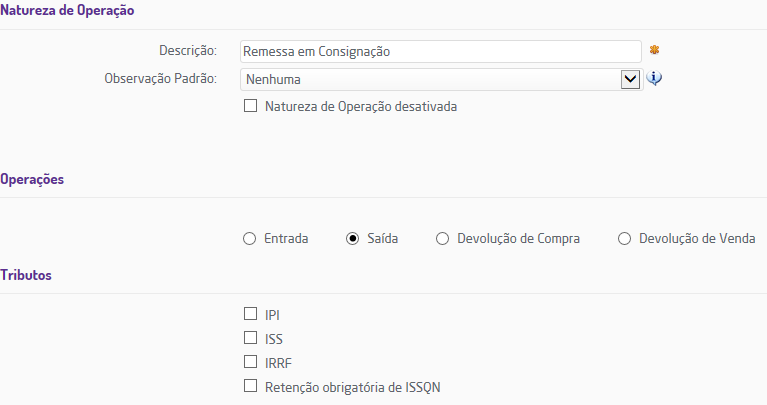767x405 pixels.
Task: Click the Retenção obrigatória de ISSQN label text
Action: tap(361, 386)
